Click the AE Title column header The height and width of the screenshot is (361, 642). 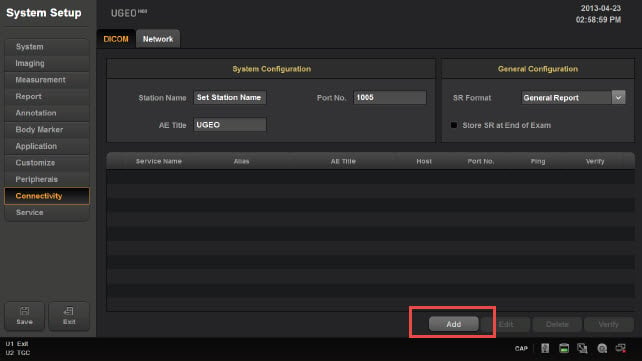point(343,161)
